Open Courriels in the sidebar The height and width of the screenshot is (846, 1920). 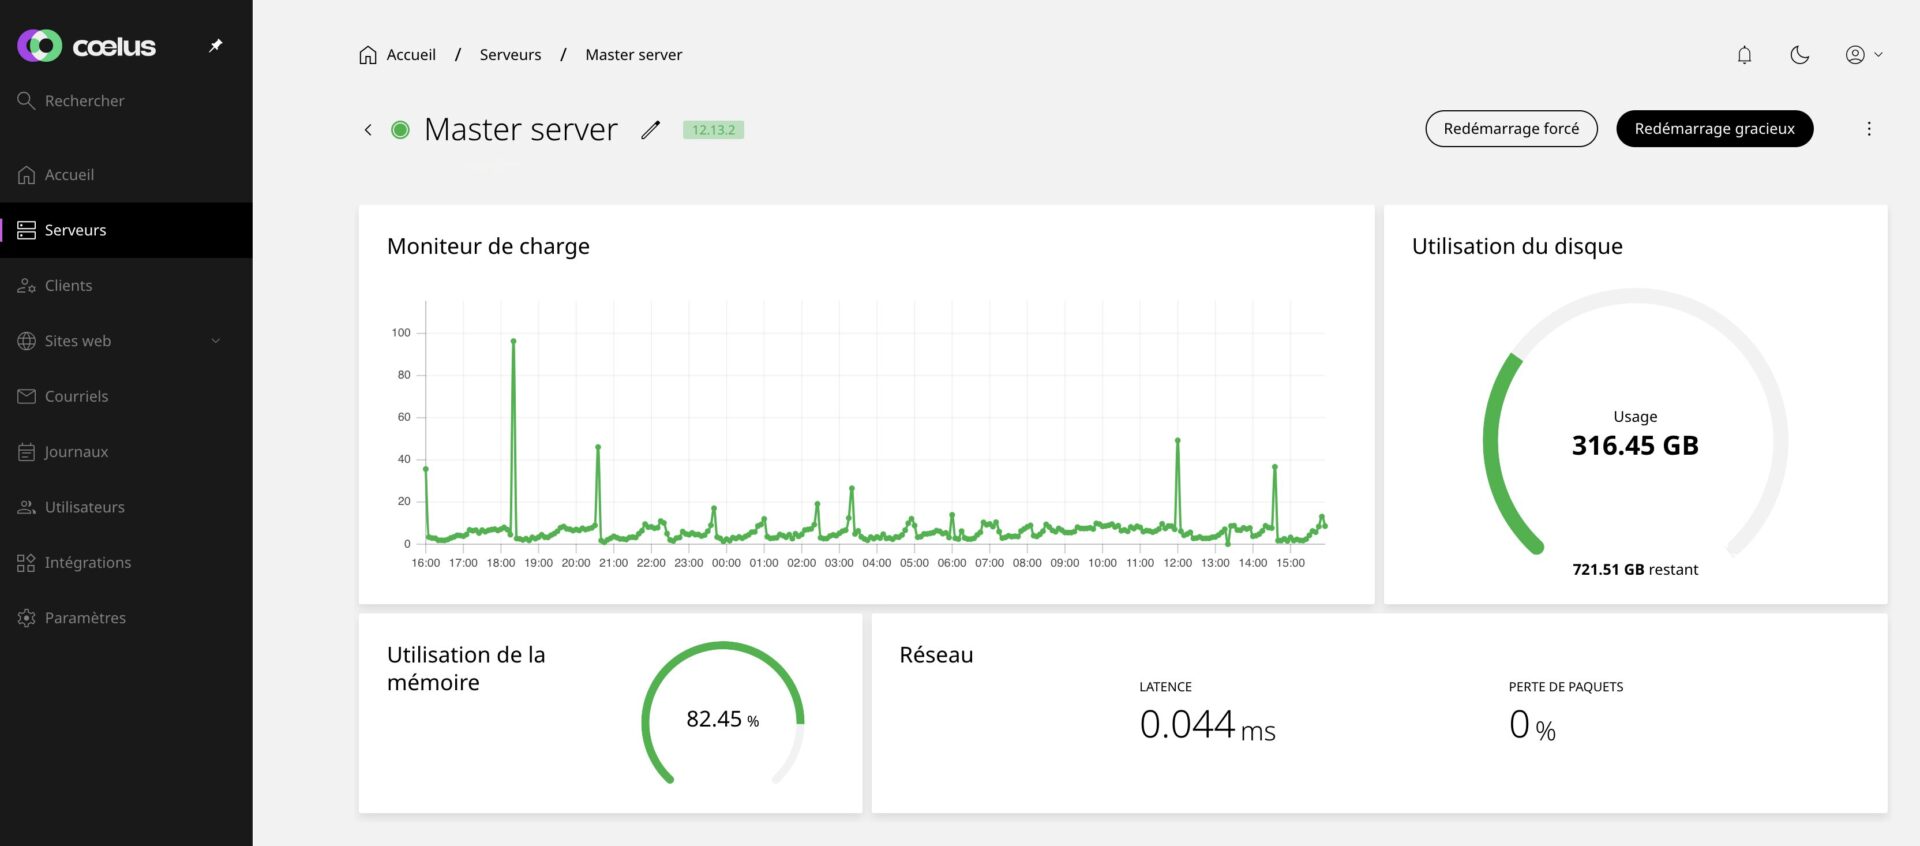[x=126, y=397]
